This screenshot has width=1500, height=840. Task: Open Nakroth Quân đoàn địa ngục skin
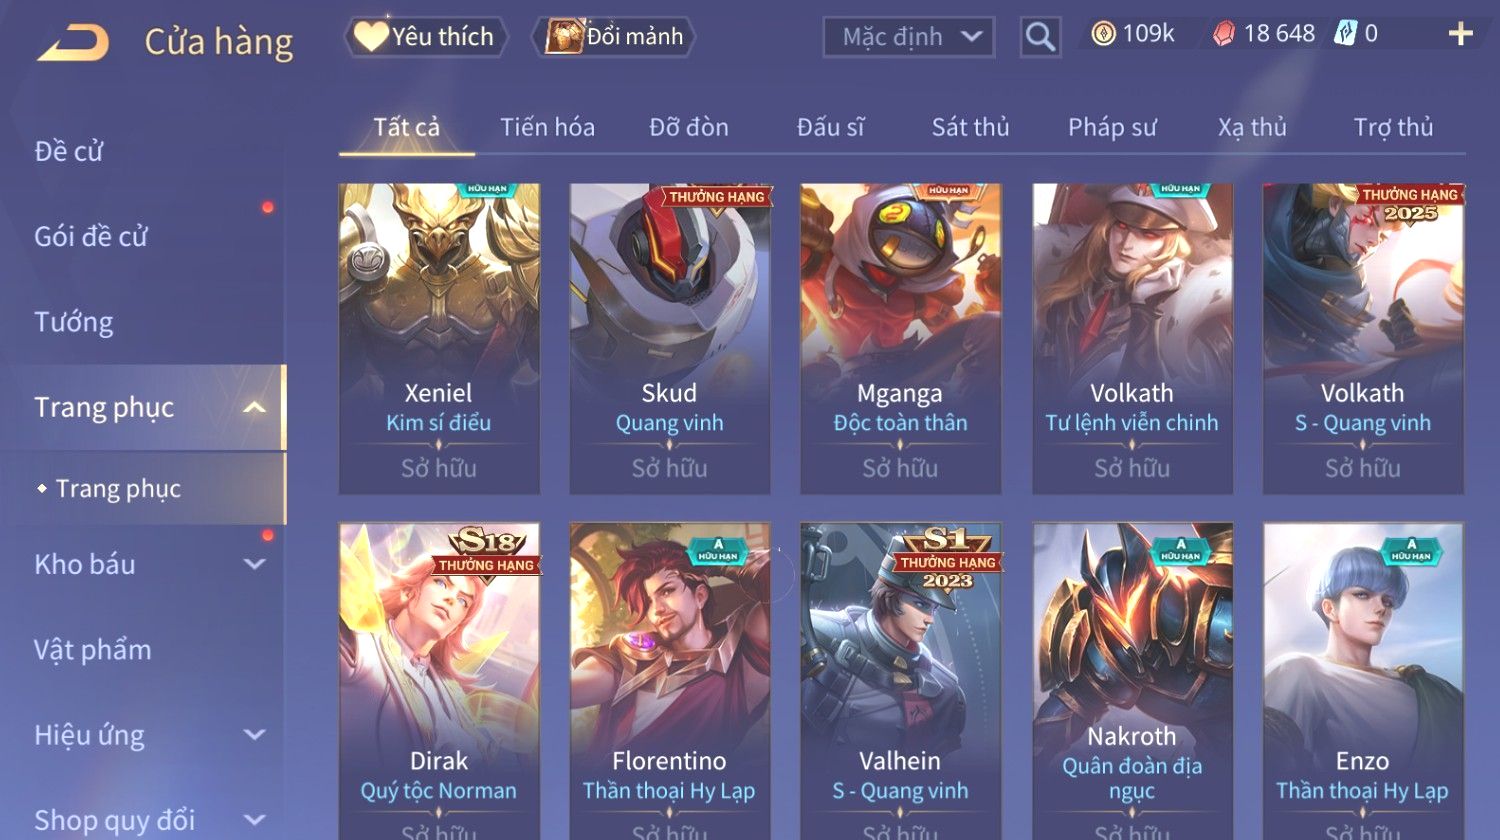pyautogui.click(x=1132, y=680)
